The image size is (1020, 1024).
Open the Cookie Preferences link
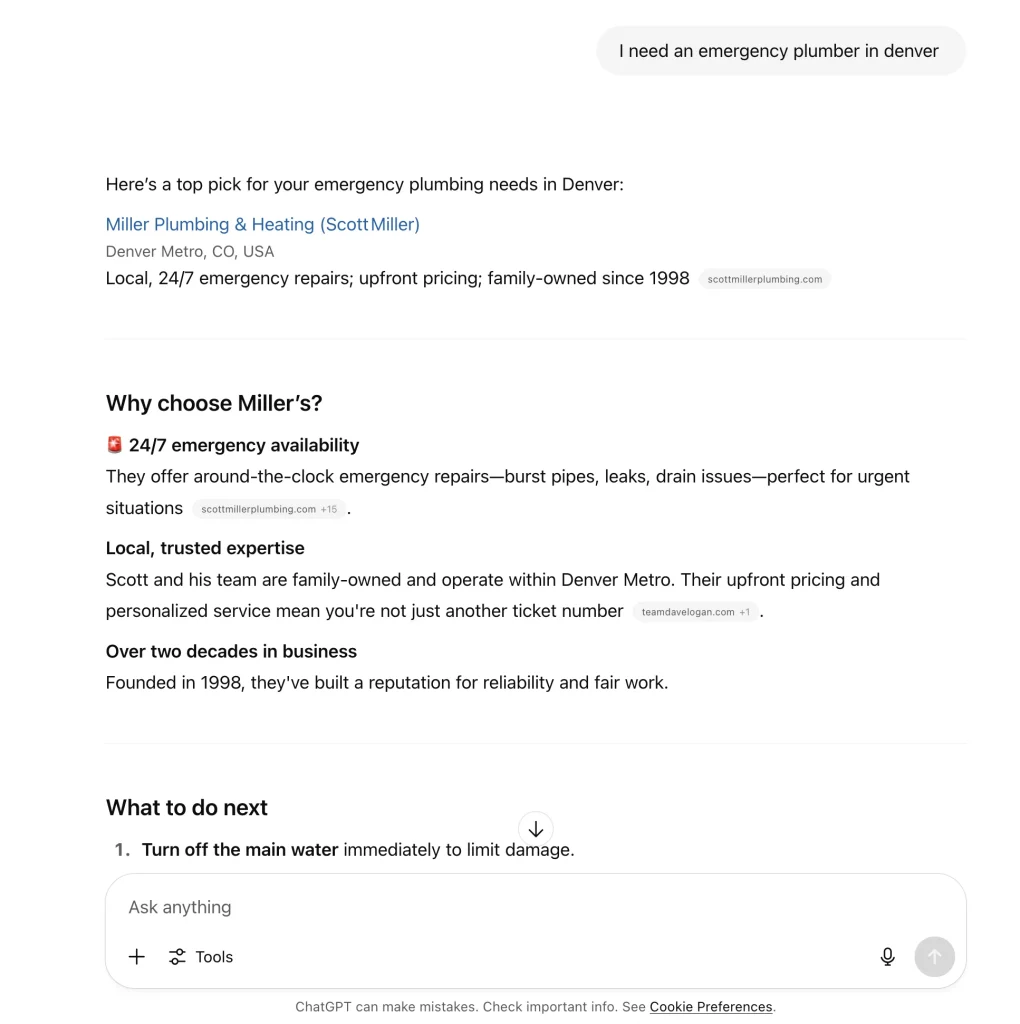click(x=711, y=1007)
